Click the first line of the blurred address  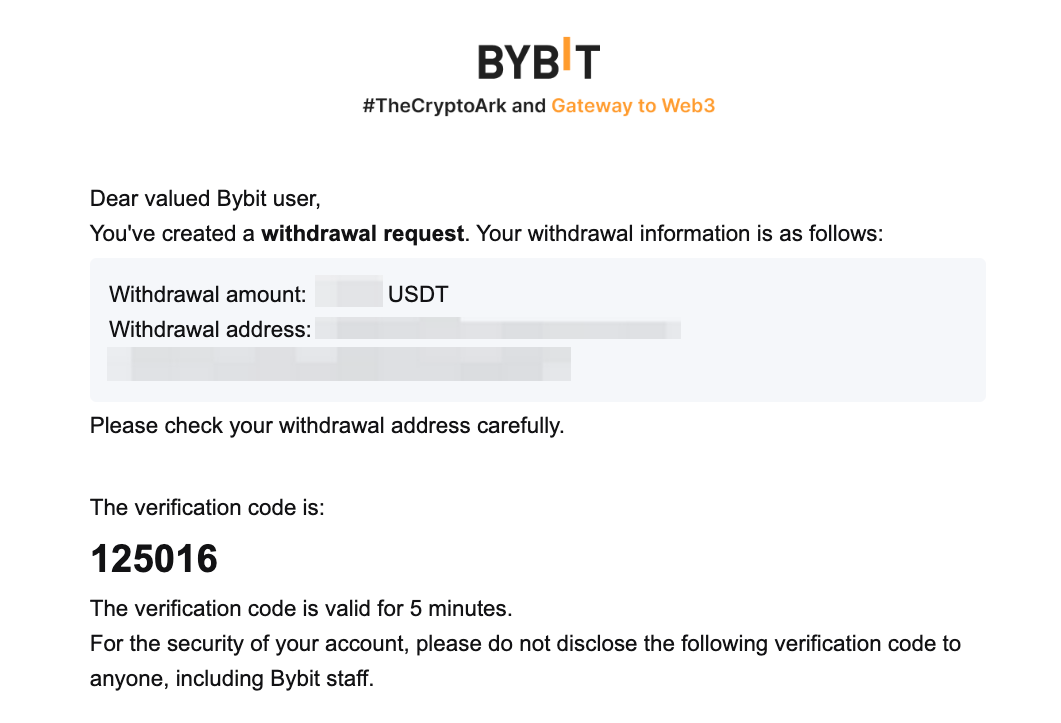[x=497, y=329]
